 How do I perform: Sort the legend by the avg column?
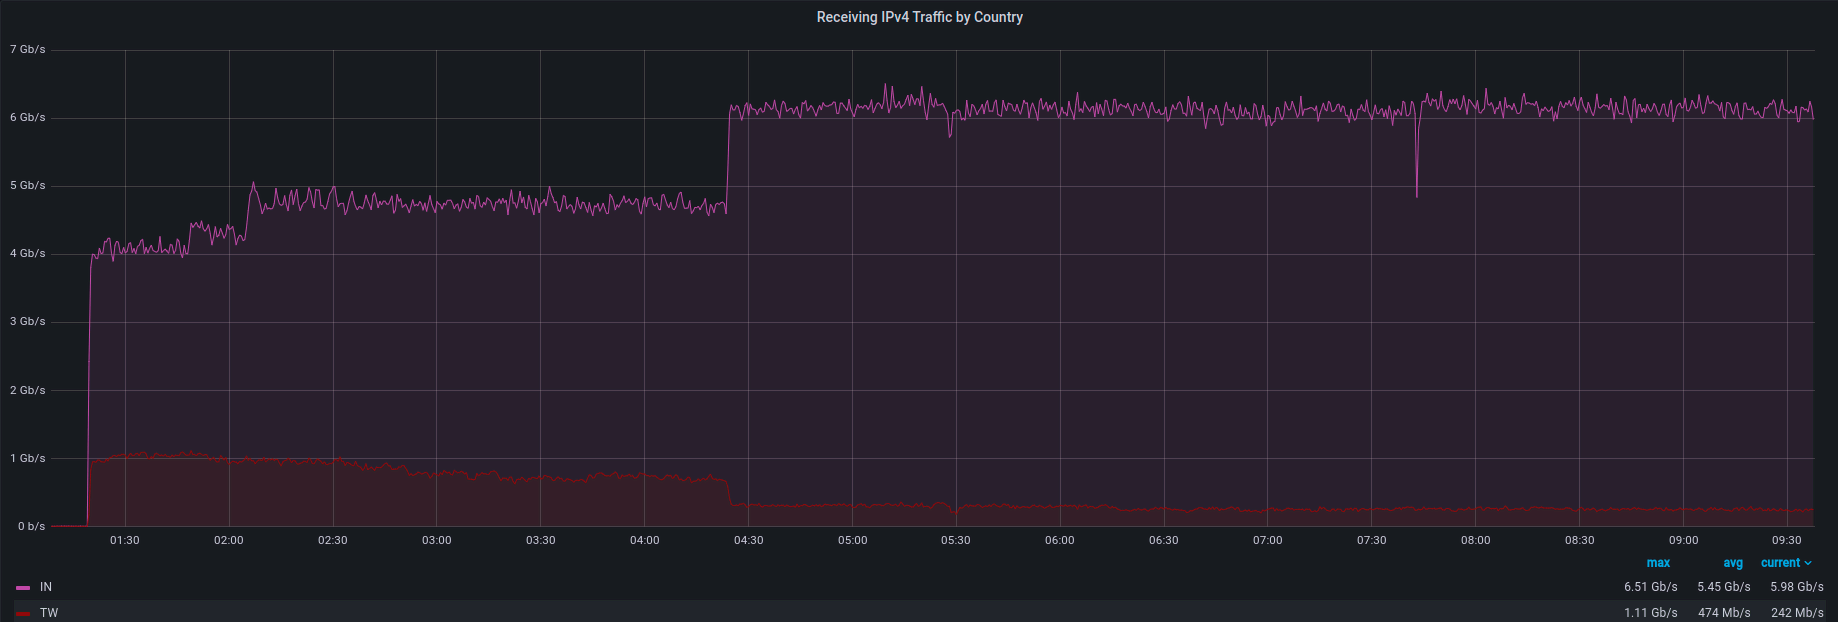pos(1733,563)
